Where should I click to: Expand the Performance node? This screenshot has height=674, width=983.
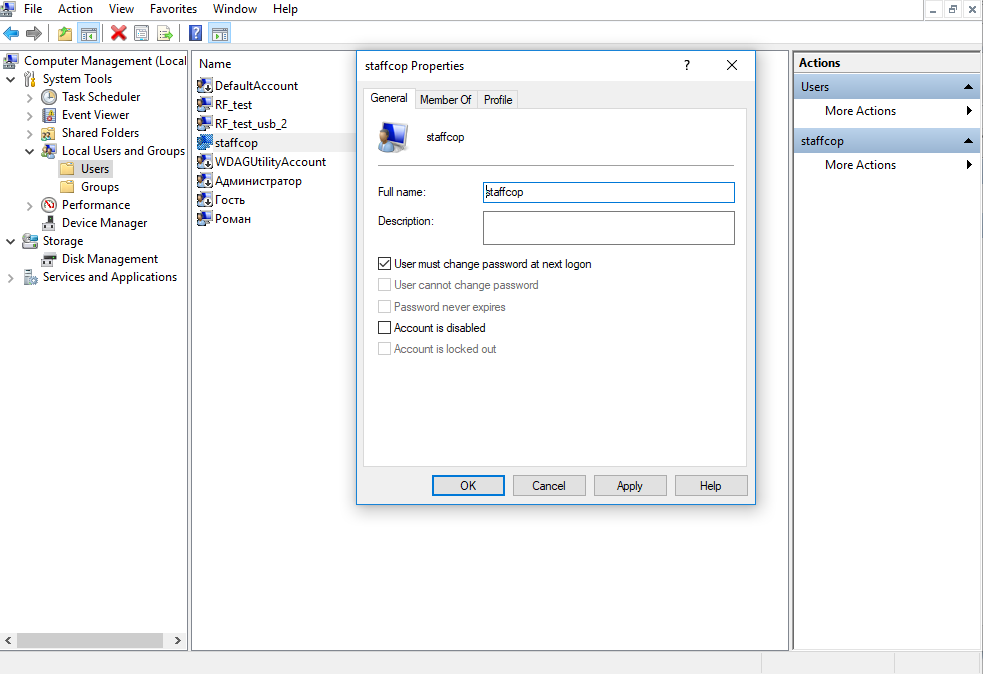(29, 206)
